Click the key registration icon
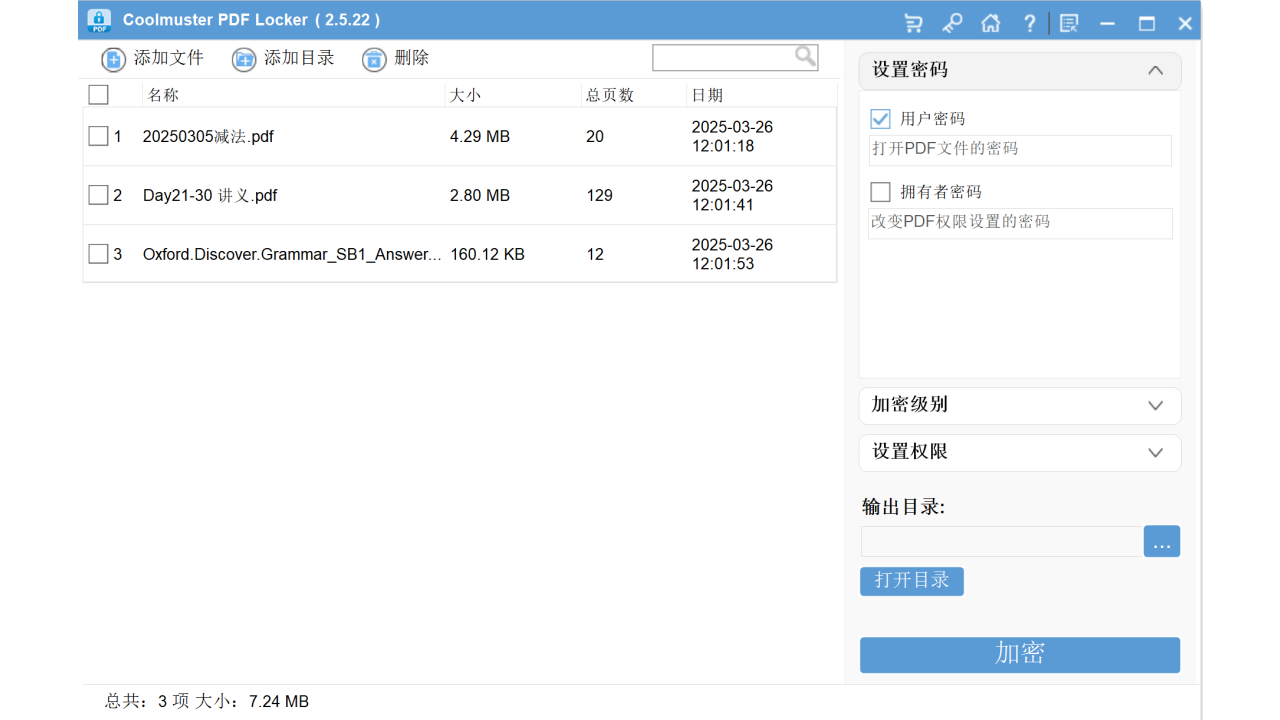The height and width of the screenshot is (720, 1280). point(952,22)
